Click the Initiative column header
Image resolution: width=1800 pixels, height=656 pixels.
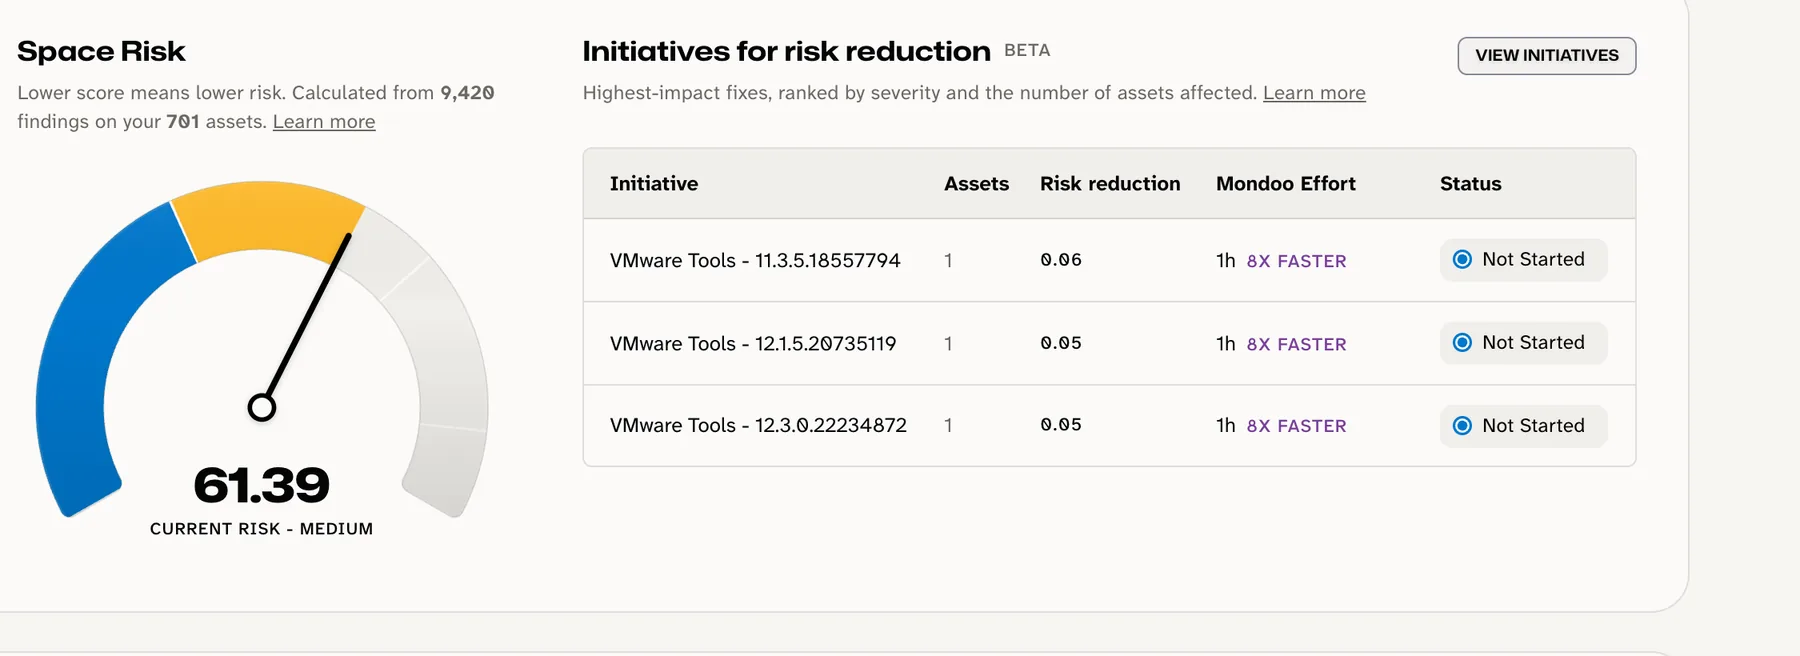click(x=654, y=184)
